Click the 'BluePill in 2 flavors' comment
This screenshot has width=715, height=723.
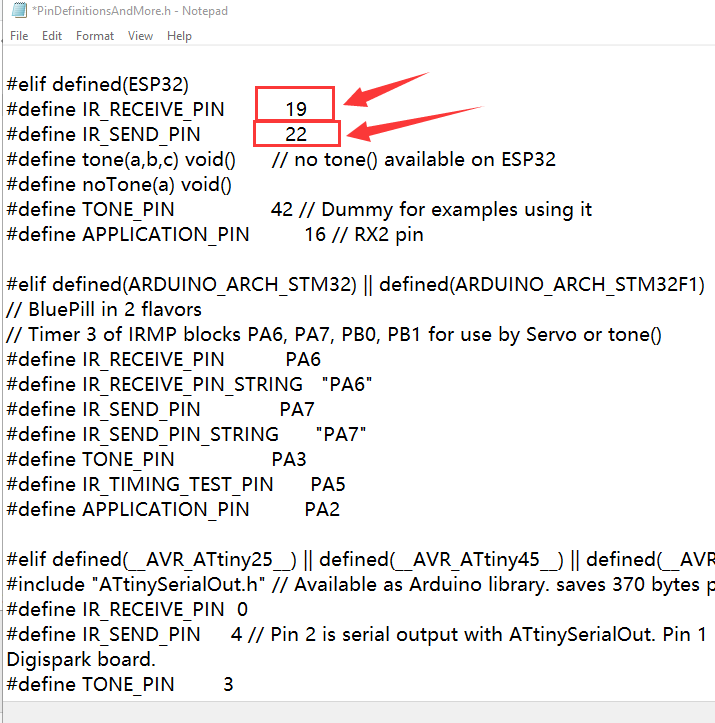104,309
